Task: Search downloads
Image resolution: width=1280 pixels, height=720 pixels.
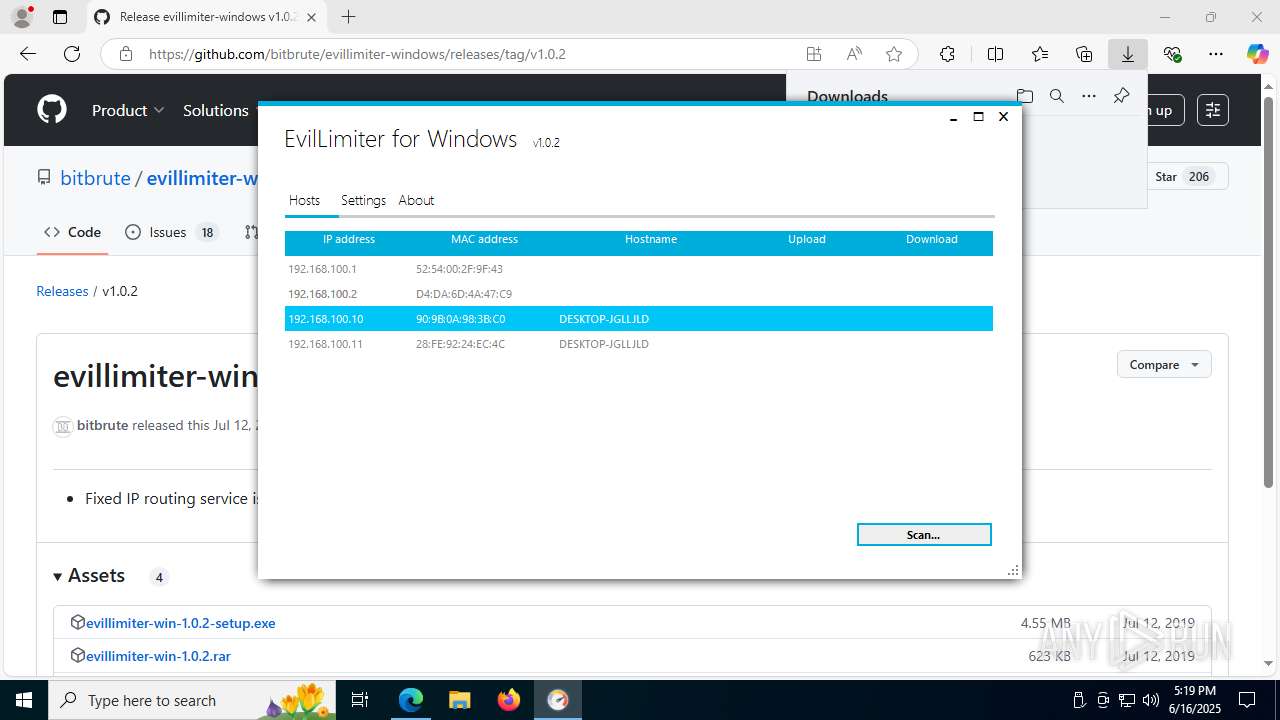Action: 1056,96
